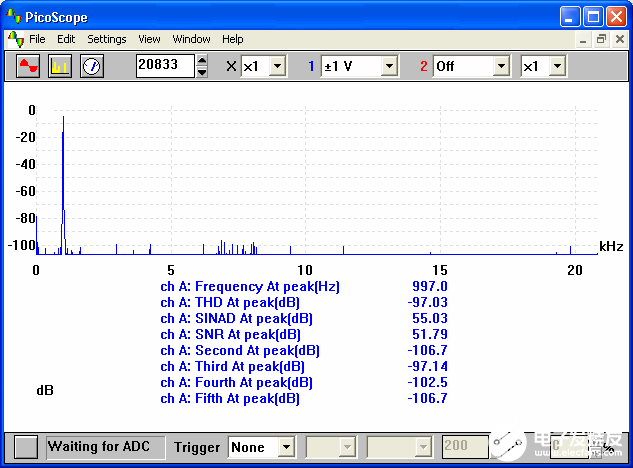This screenshot has width=633, height=468.
Task: Click the Third At peak(dB) measurement label
Action: [x=232, y=366]
